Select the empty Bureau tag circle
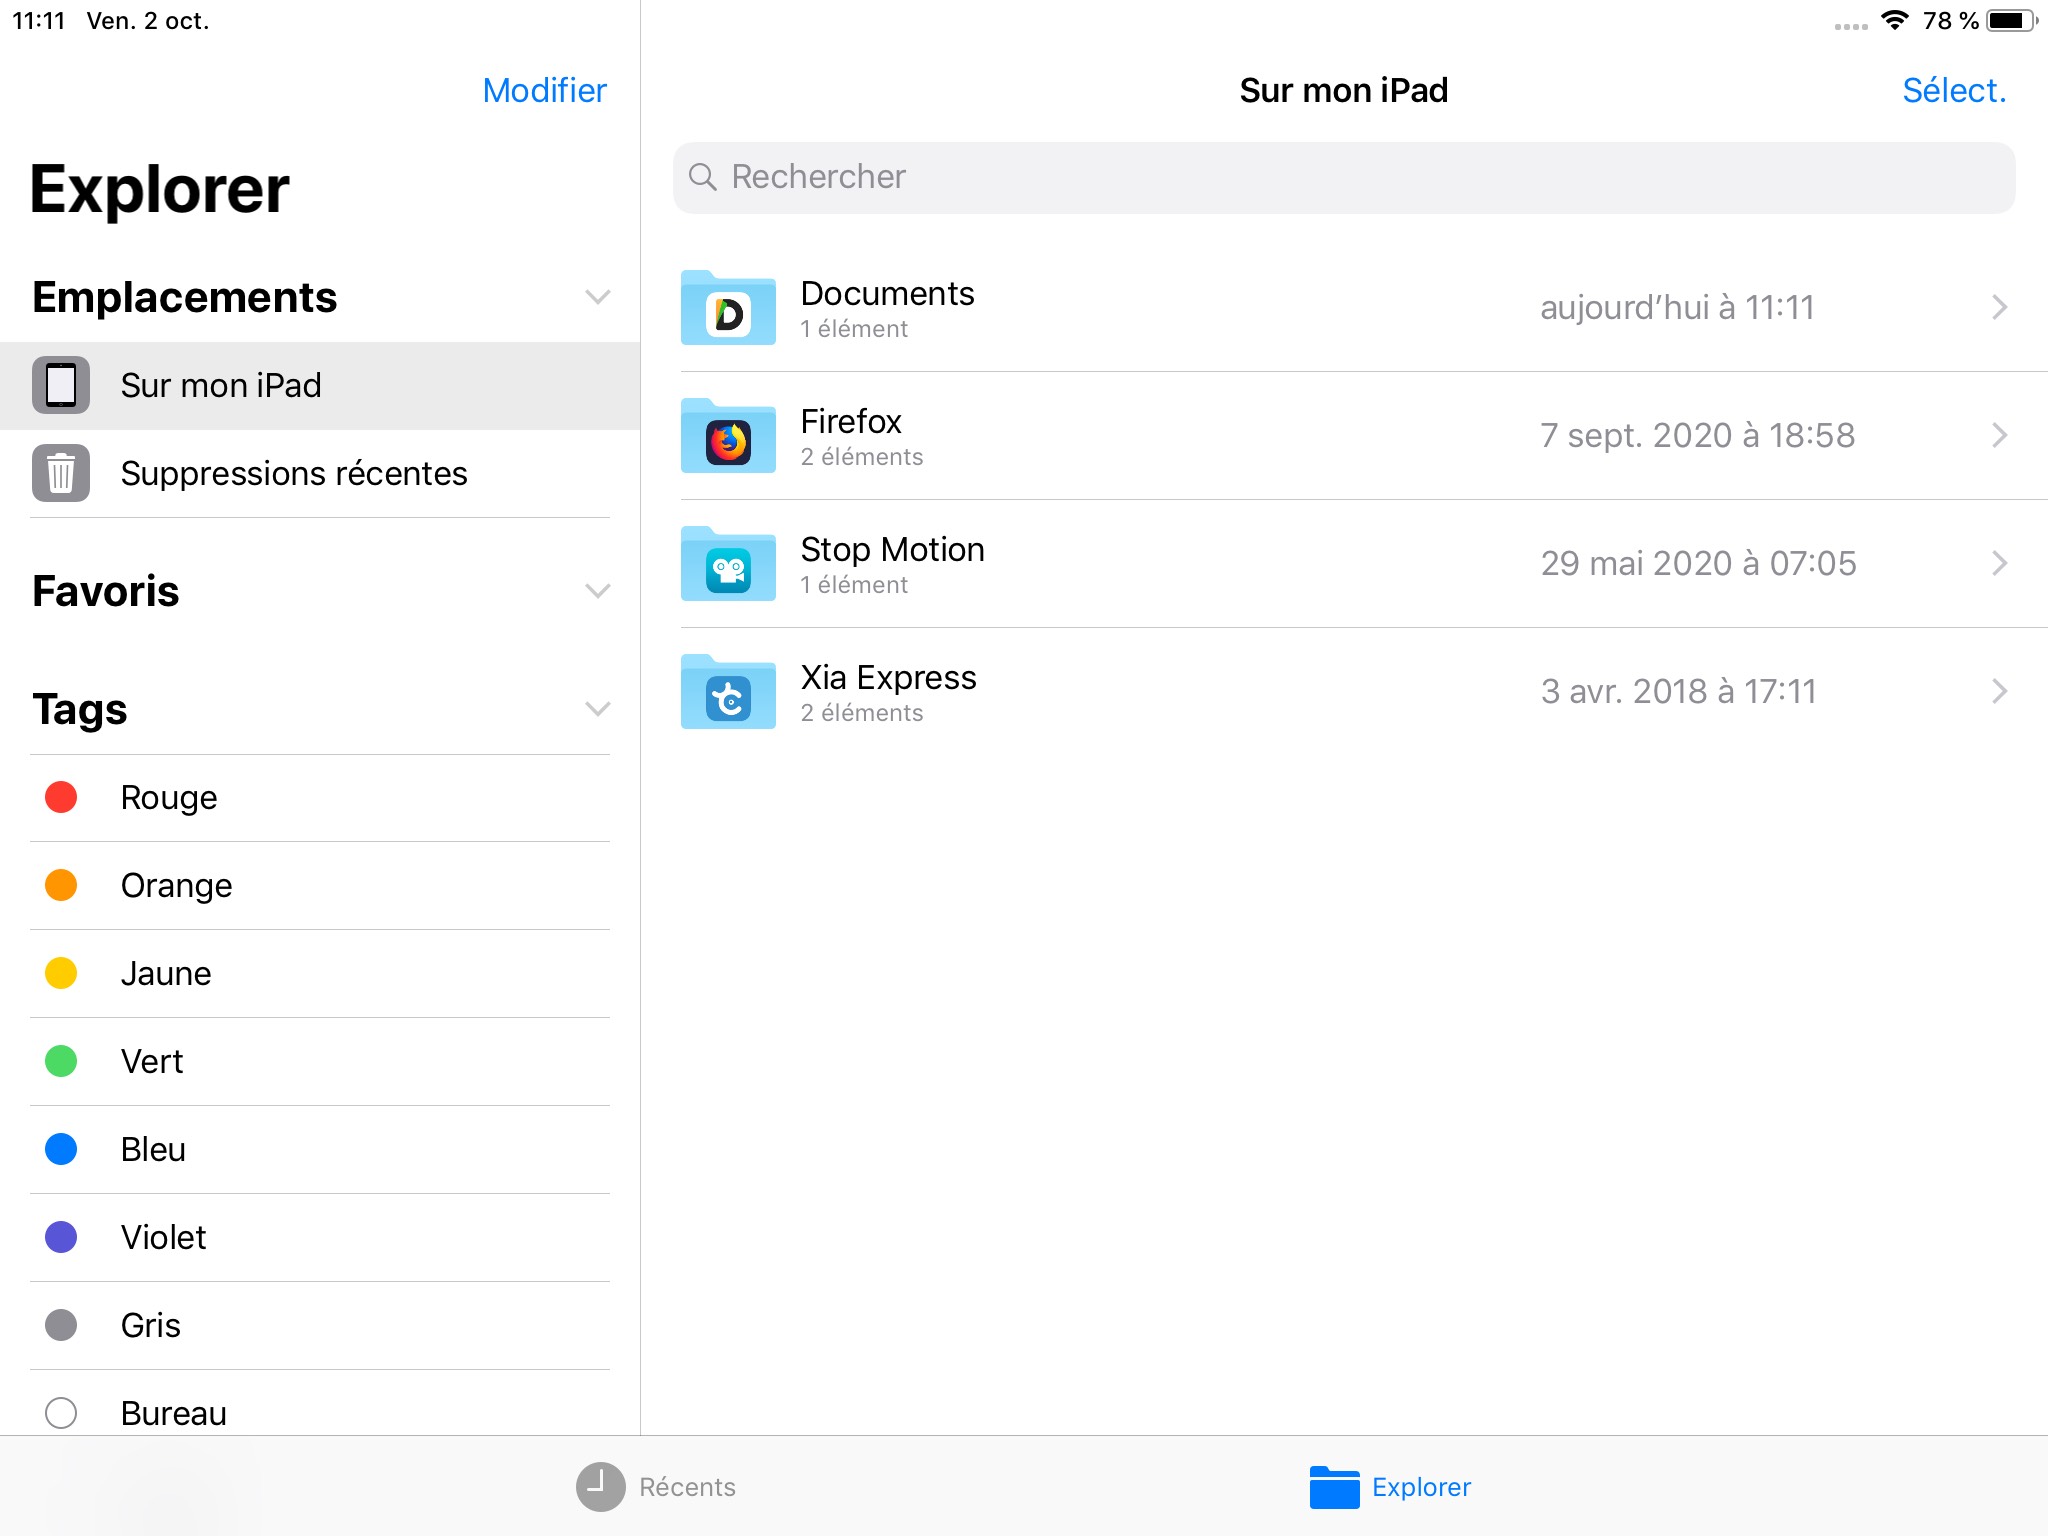Image resolution: width=2048 pixels, height=1536 pixels. pos(61,1412)
